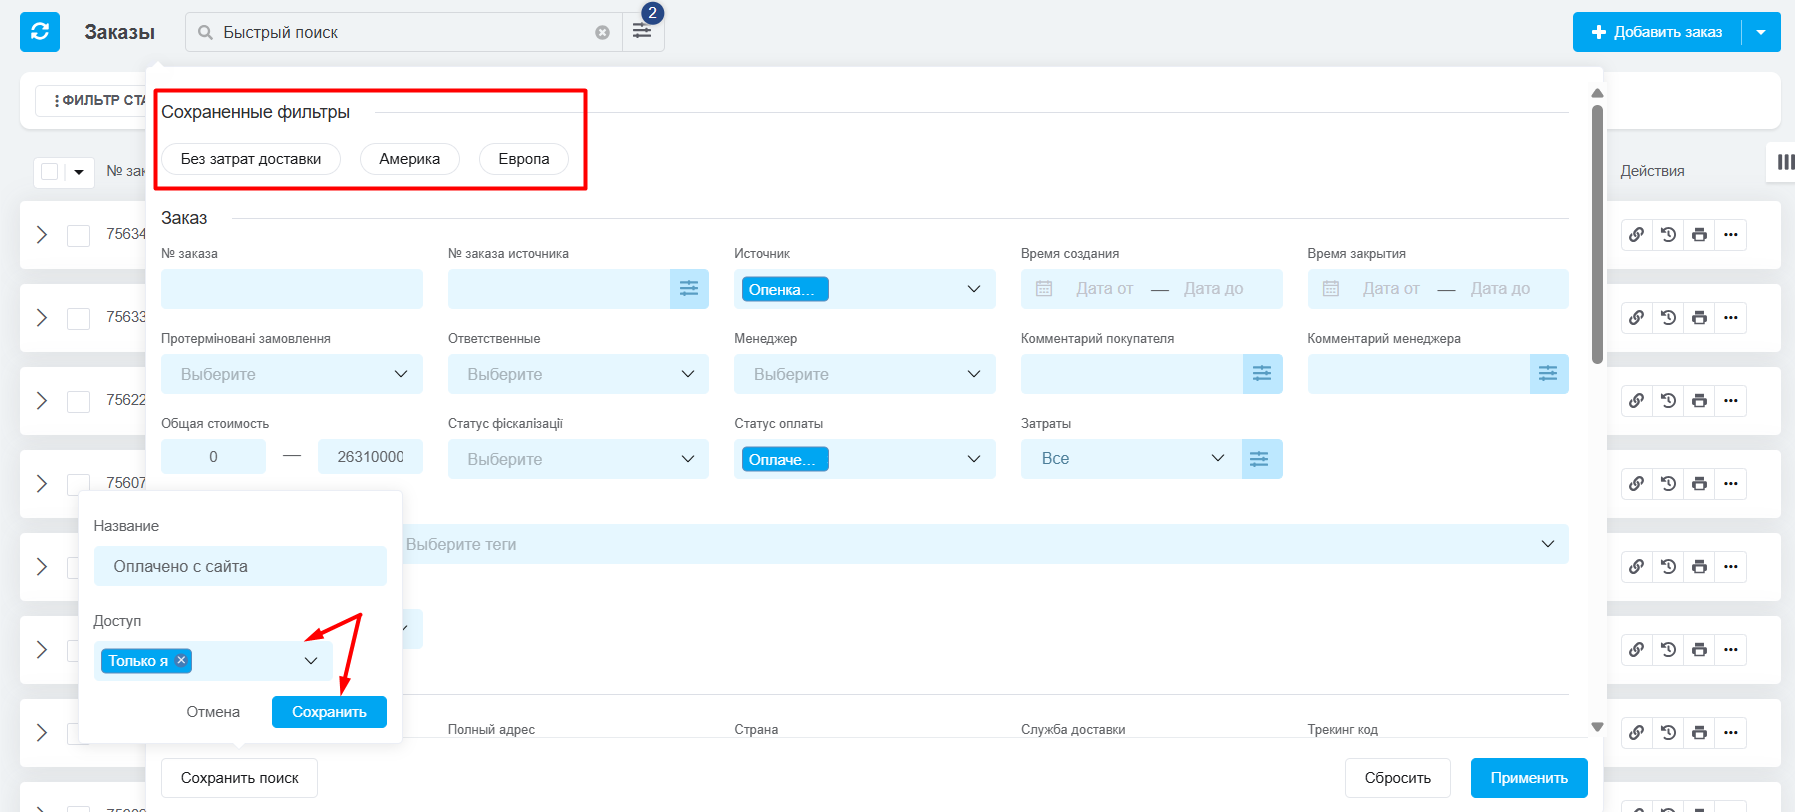Click filter options icon for Затраты field
Viewport: 1795px width, 812px height.
click(x=1261, y=459)
